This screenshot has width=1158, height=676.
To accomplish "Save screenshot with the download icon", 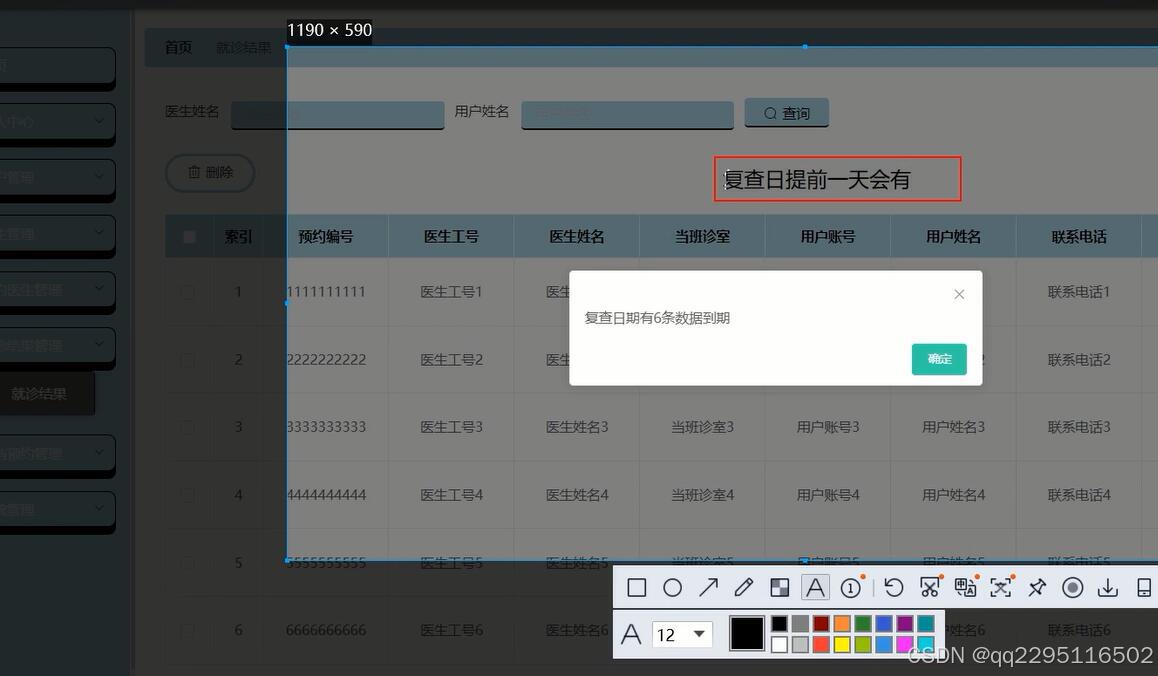I will [1108, 588].
